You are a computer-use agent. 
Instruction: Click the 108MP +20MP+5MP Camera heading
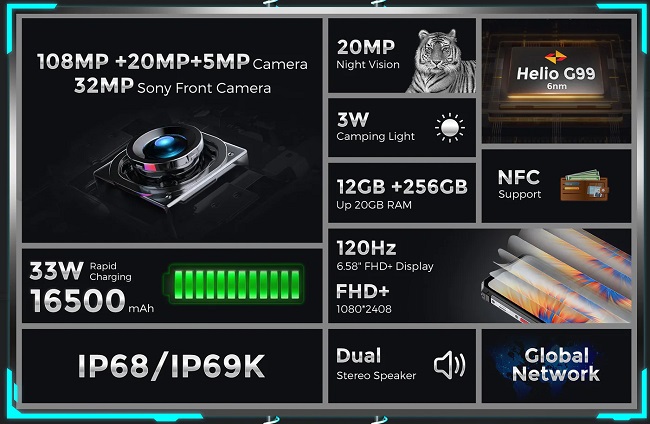[172, 62]
